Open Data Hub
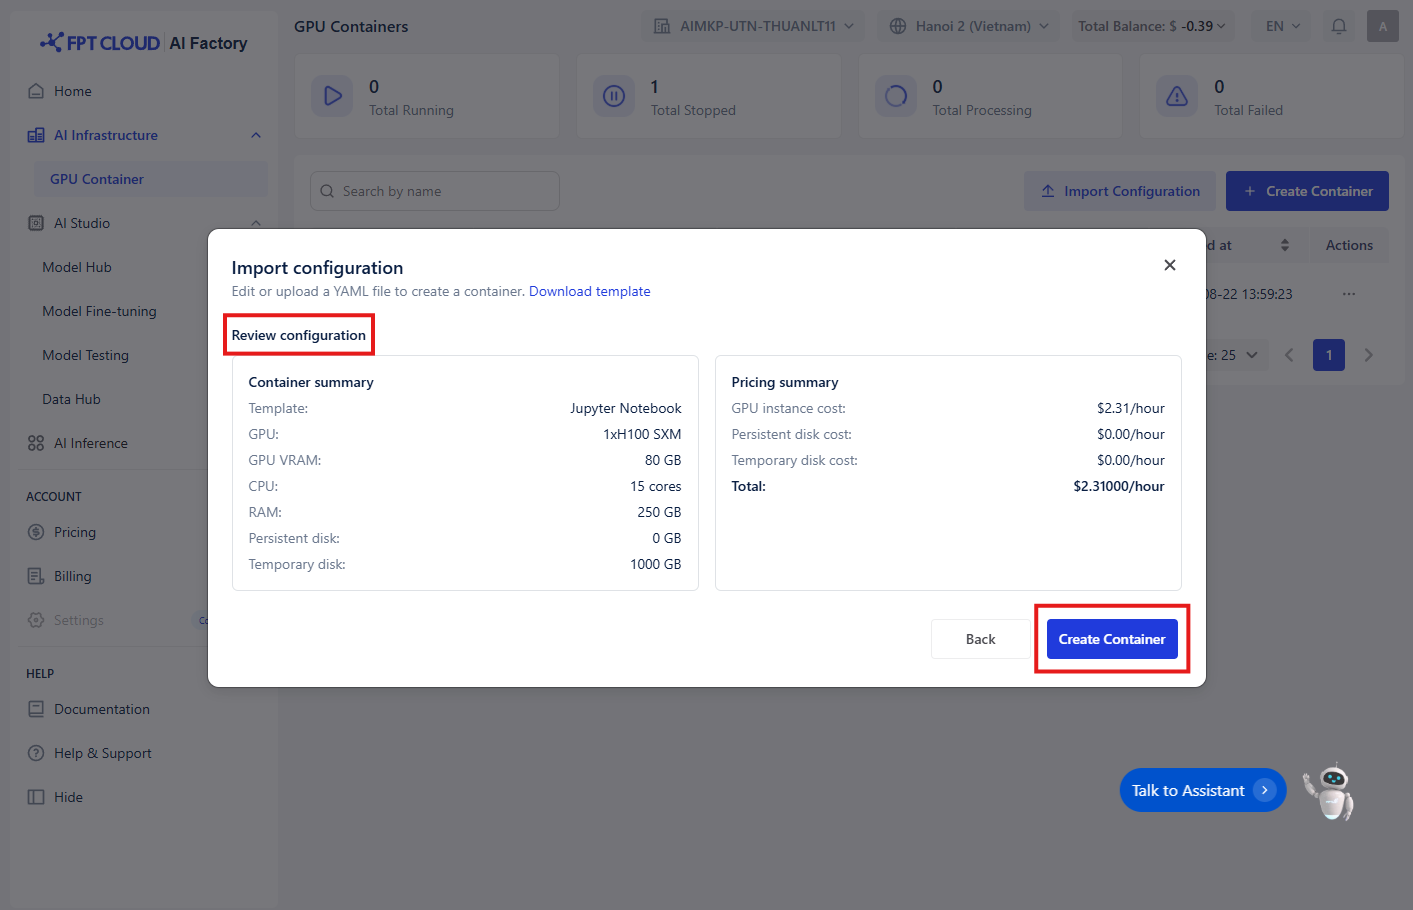This screenshot has width=1413, height=910. tap(71, 399)
